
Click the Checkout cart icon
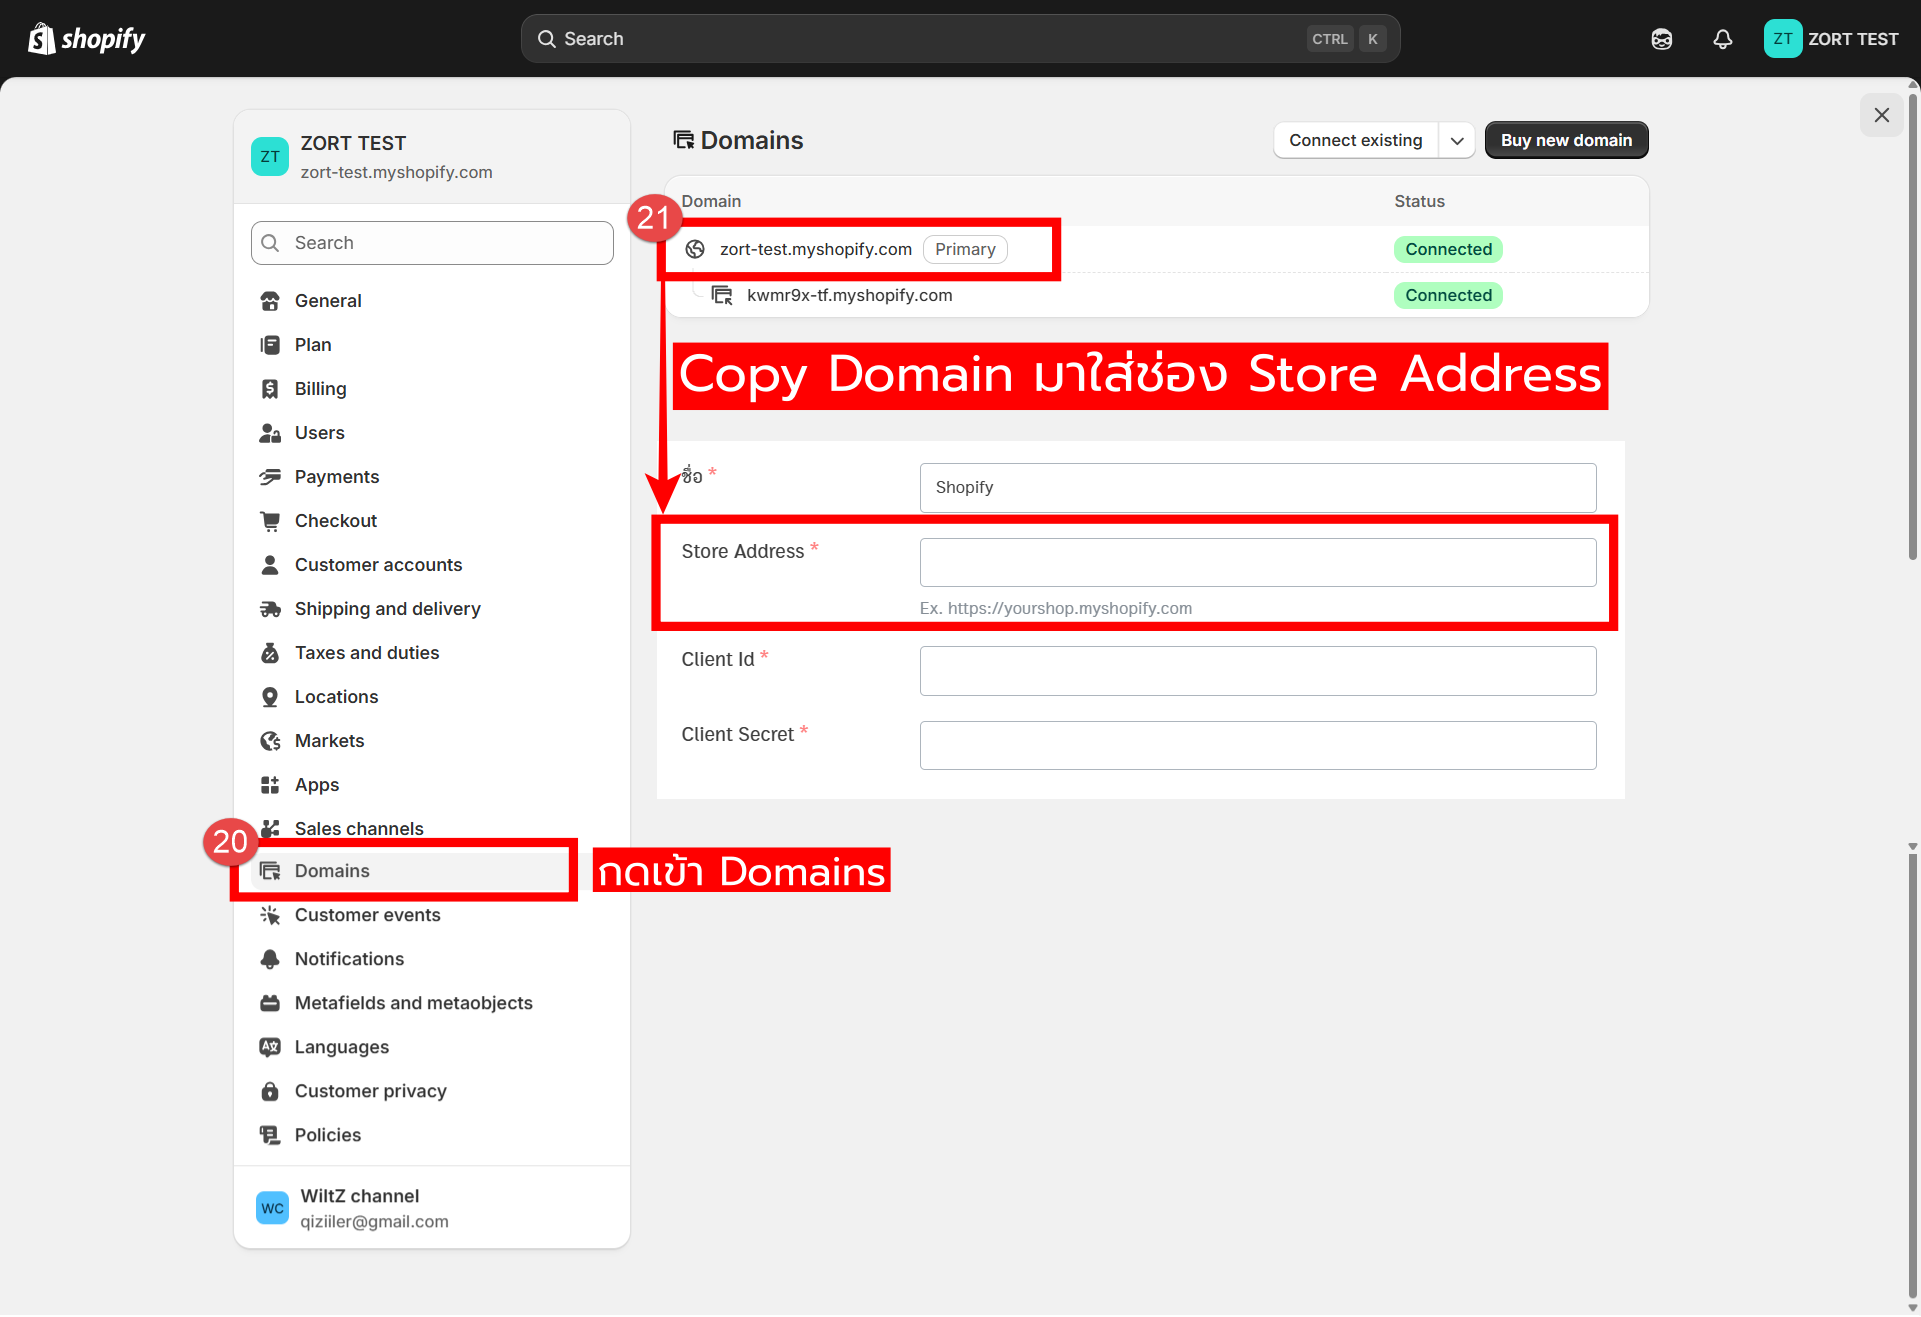270,521
